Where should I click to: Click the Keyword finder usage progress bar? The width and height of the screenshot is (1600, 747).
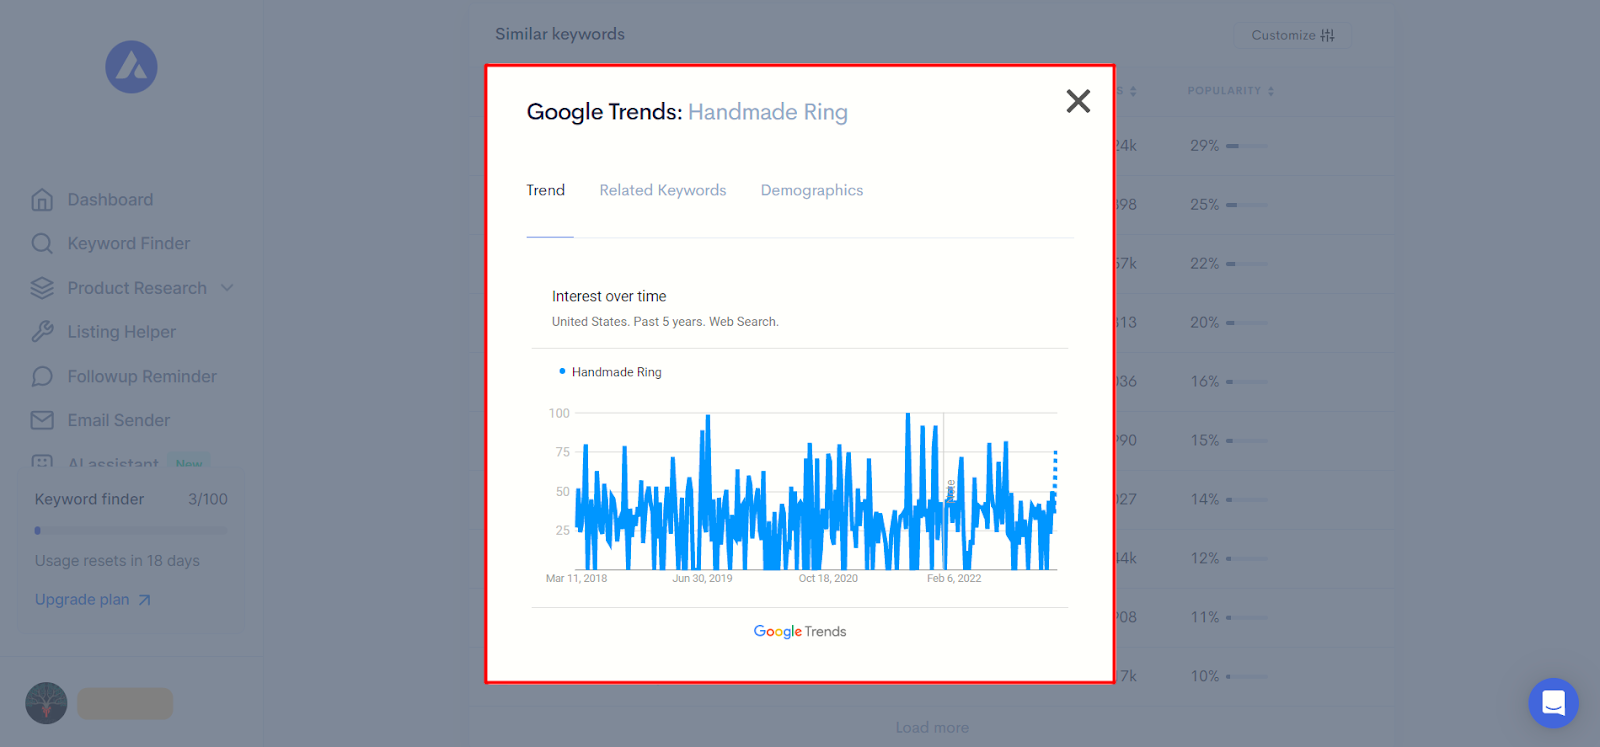pos(130,530)
